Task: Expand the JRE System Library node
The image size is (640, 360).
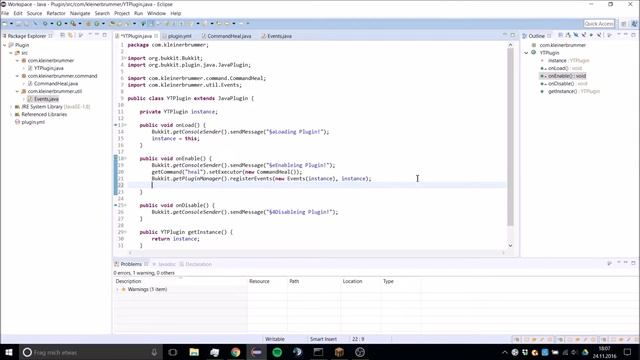Action: 11,107
